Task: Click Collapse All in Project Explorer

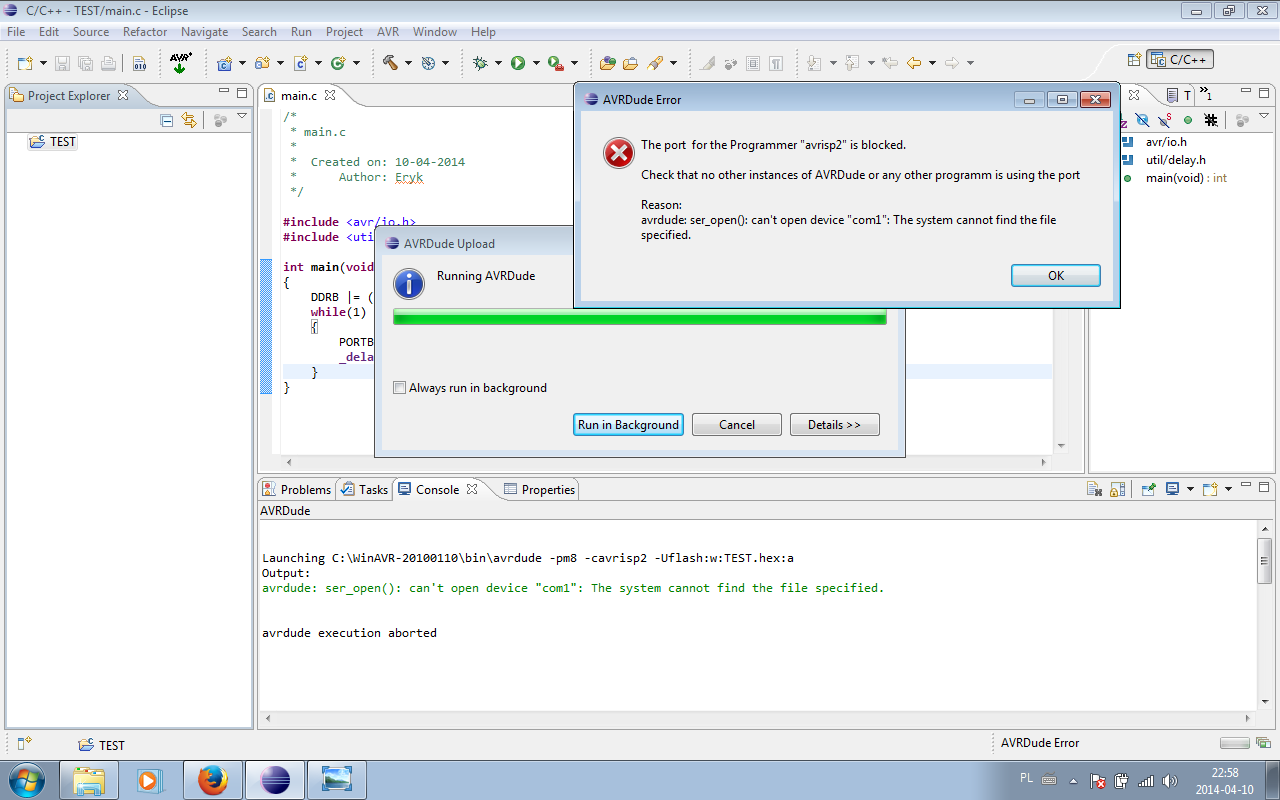Action: click(x=167, y=120)
